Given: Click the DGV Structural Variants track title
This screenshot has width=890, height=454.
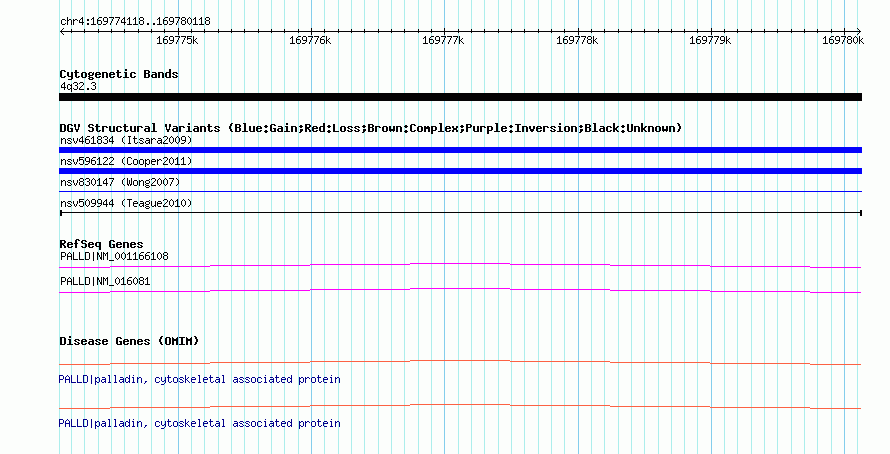Looking at the screenshot, I should tap(371, 128).
